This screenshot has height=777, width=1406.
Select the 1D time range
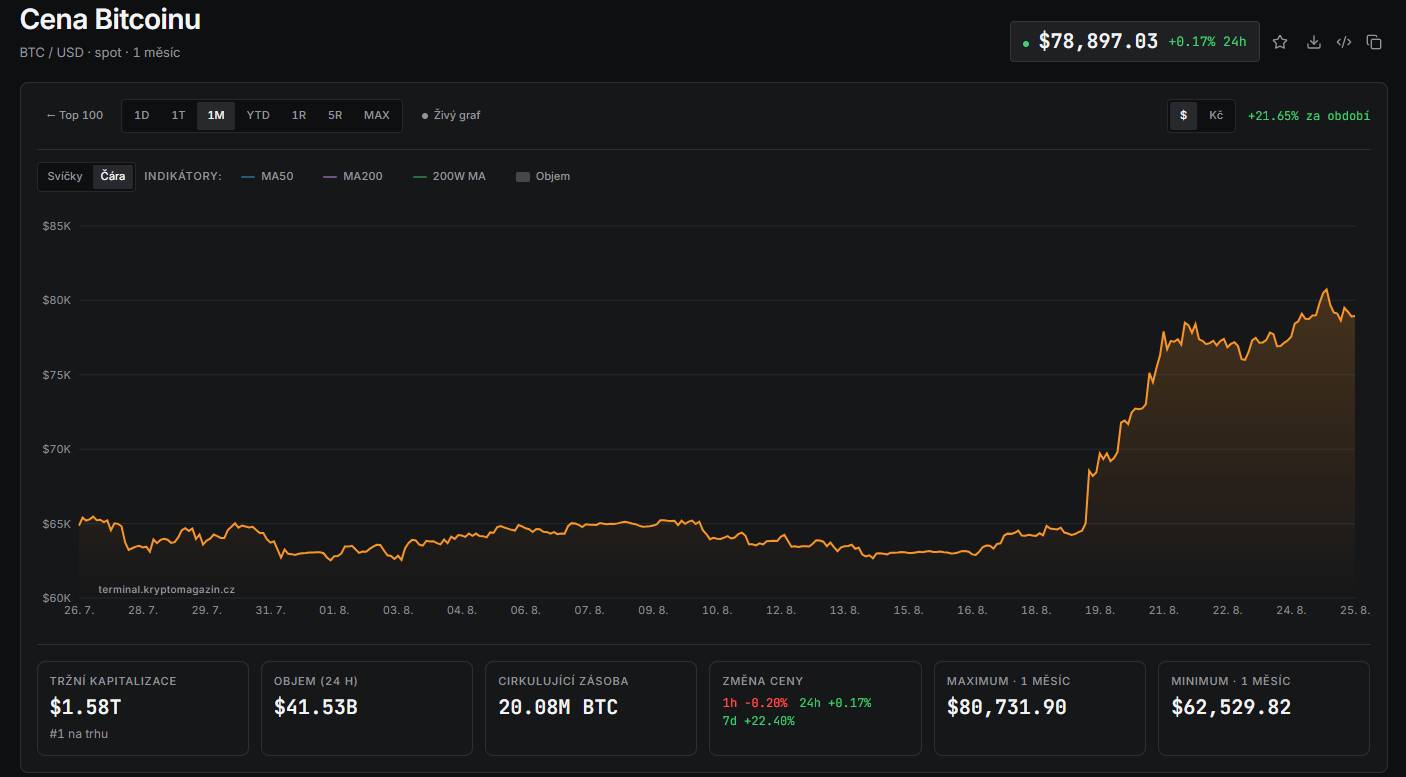click(x=142, y=115)
